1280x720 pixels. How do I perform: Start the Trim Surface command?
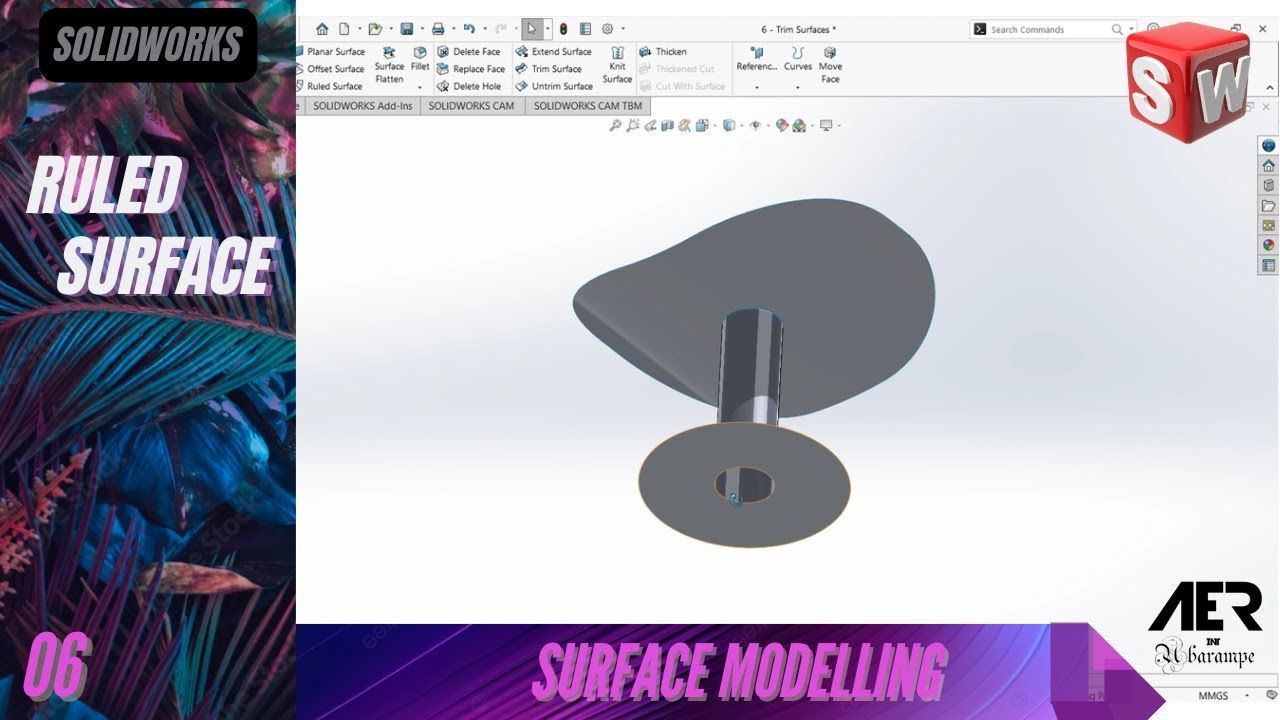click(x=548, y=69)
